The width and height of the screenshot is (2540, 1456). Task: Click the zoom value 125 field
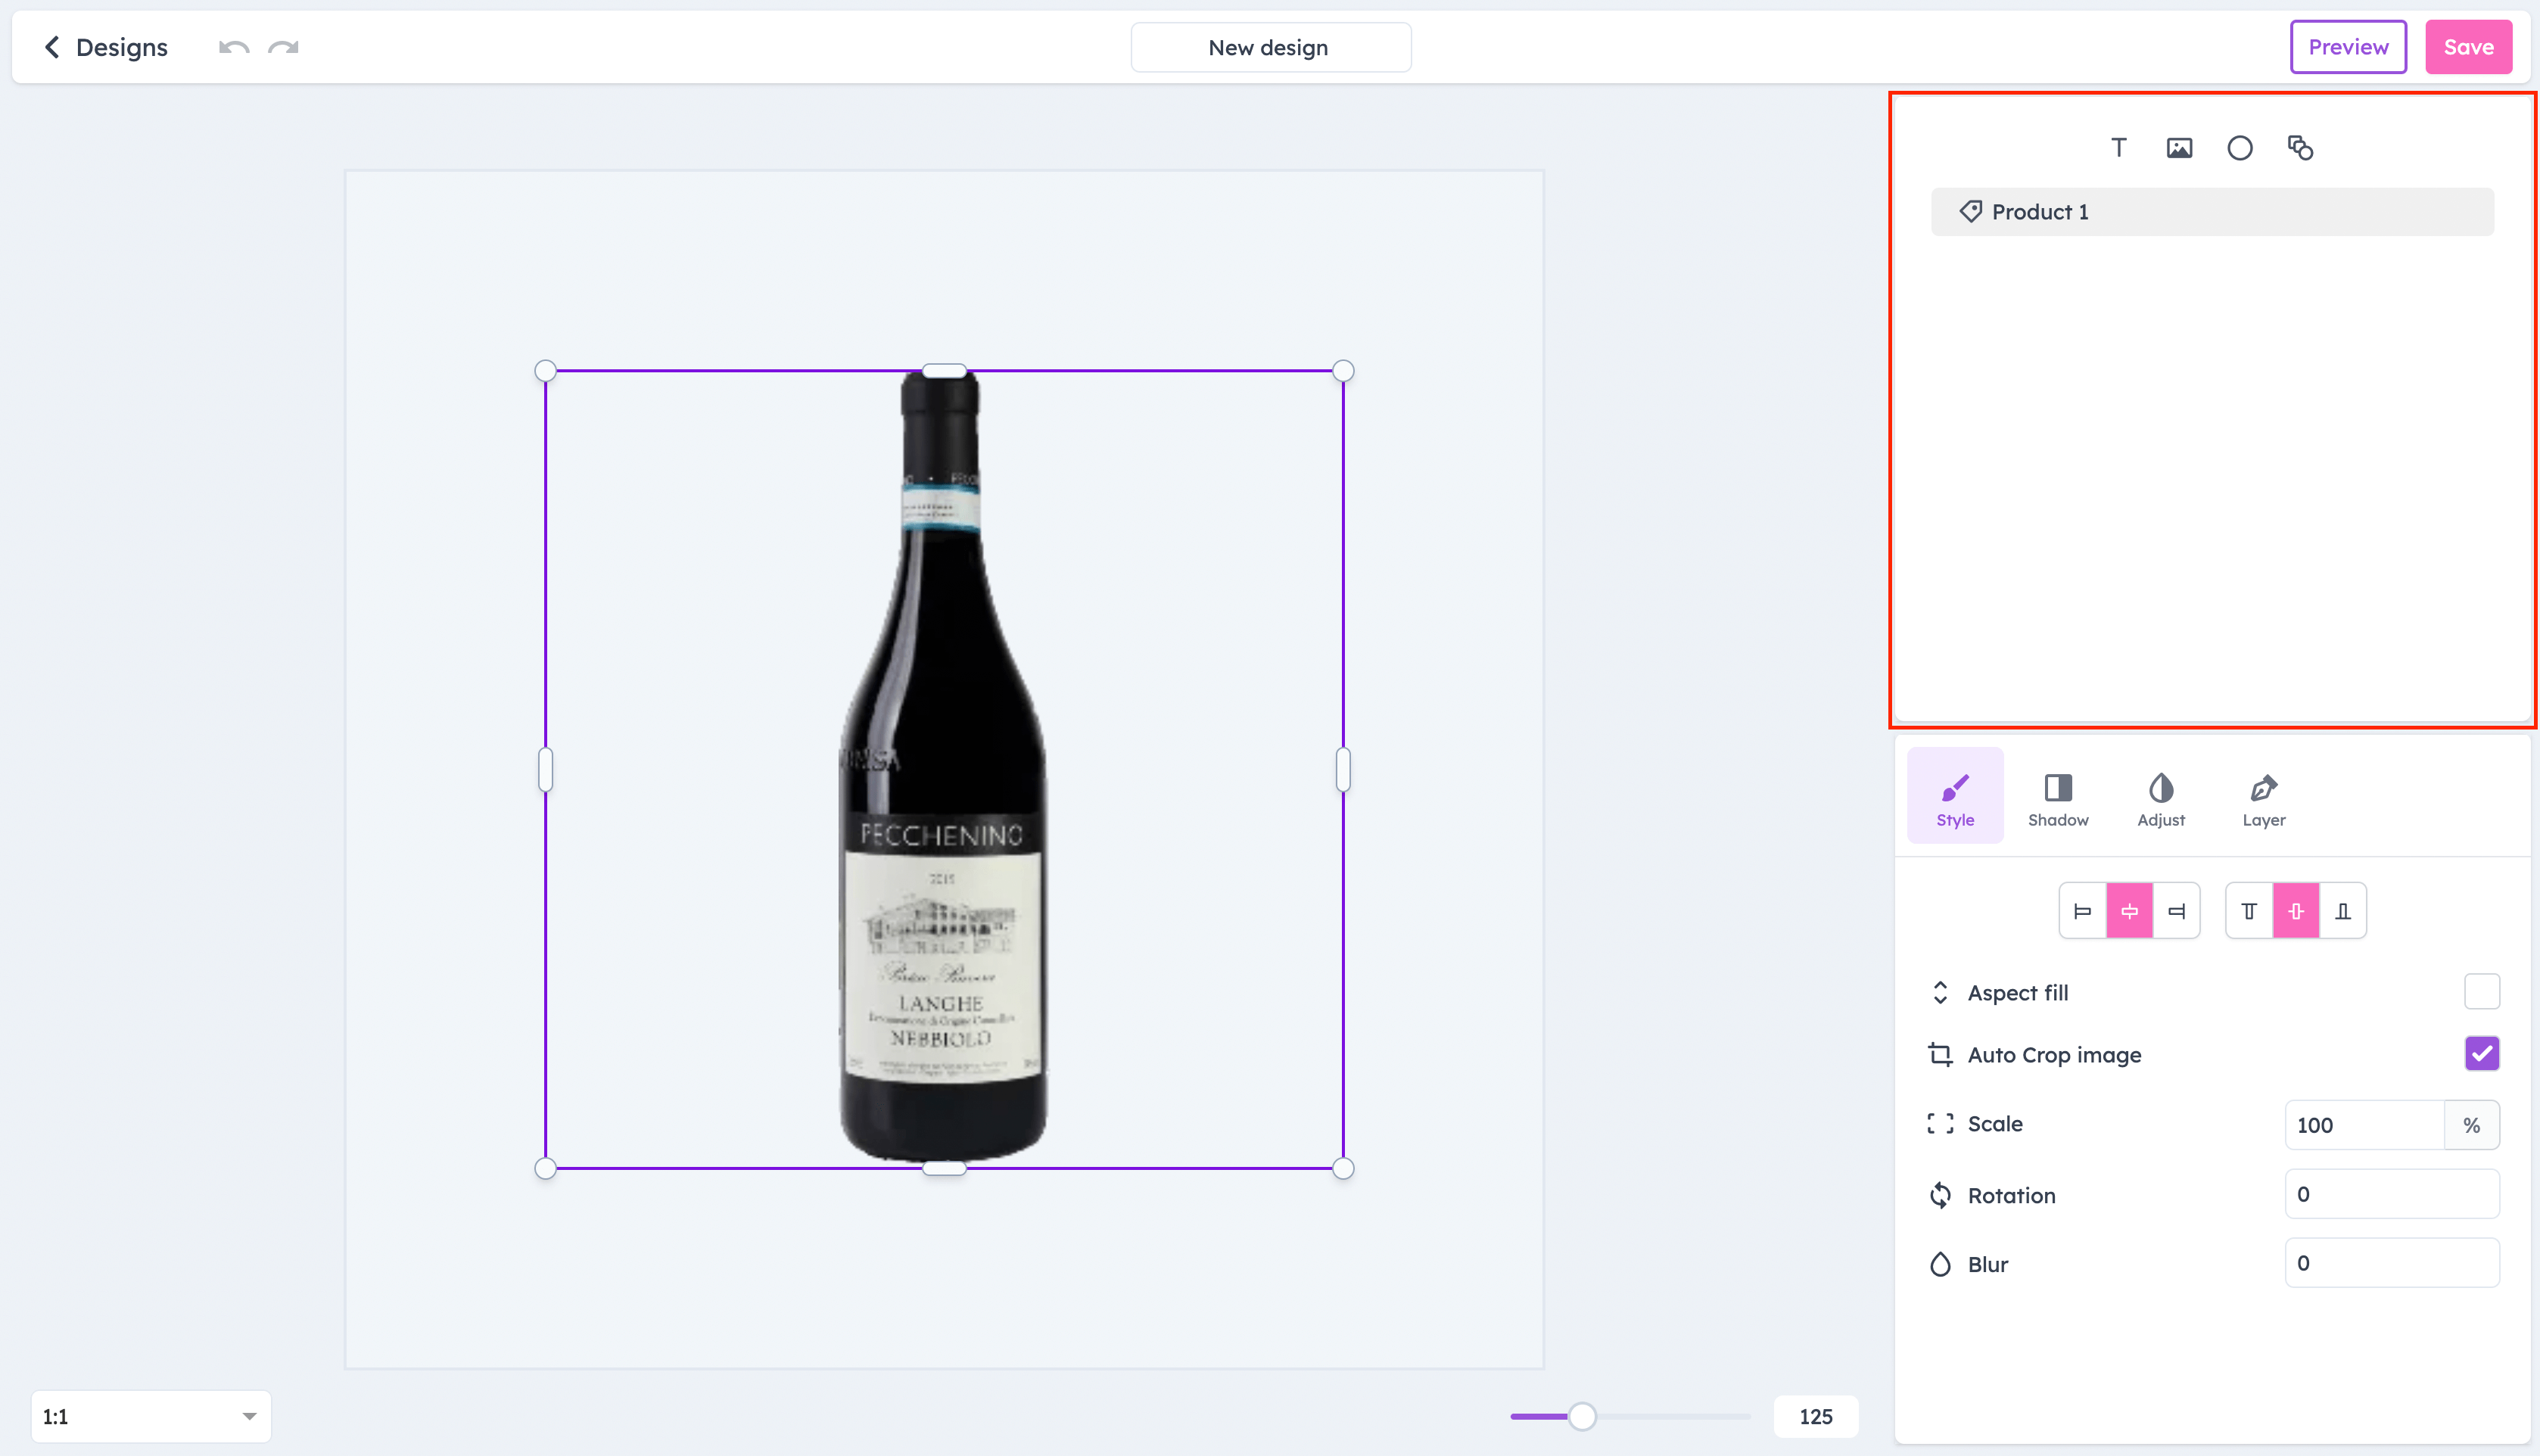point(1816,1416)
